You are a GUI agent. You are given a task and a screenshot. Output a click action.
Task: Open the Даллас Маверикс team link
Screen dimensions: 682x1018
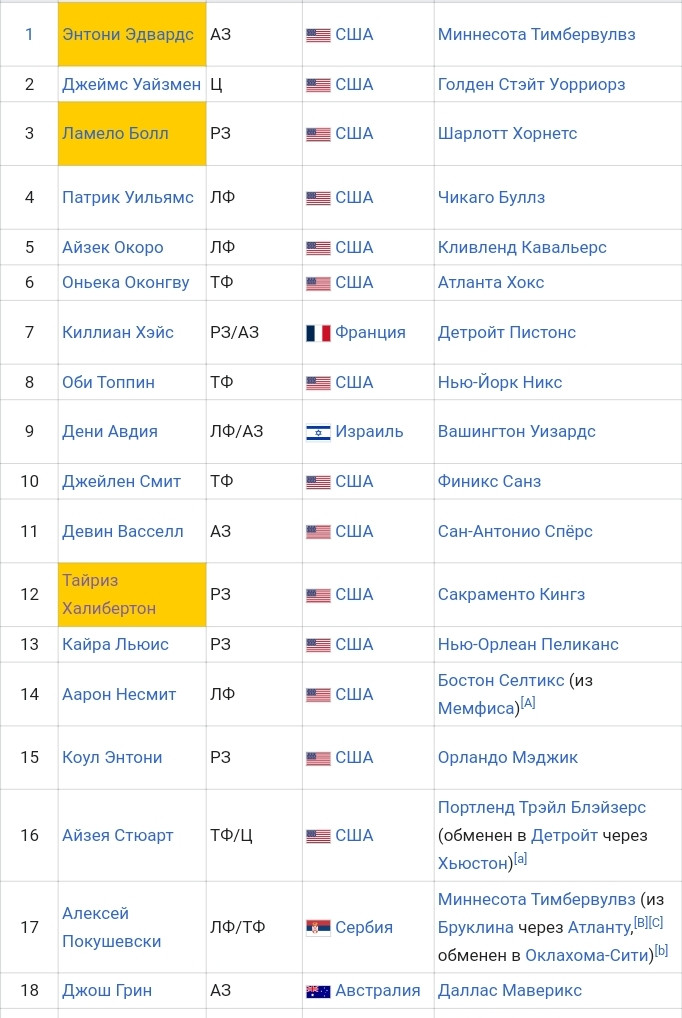(510, 990)
